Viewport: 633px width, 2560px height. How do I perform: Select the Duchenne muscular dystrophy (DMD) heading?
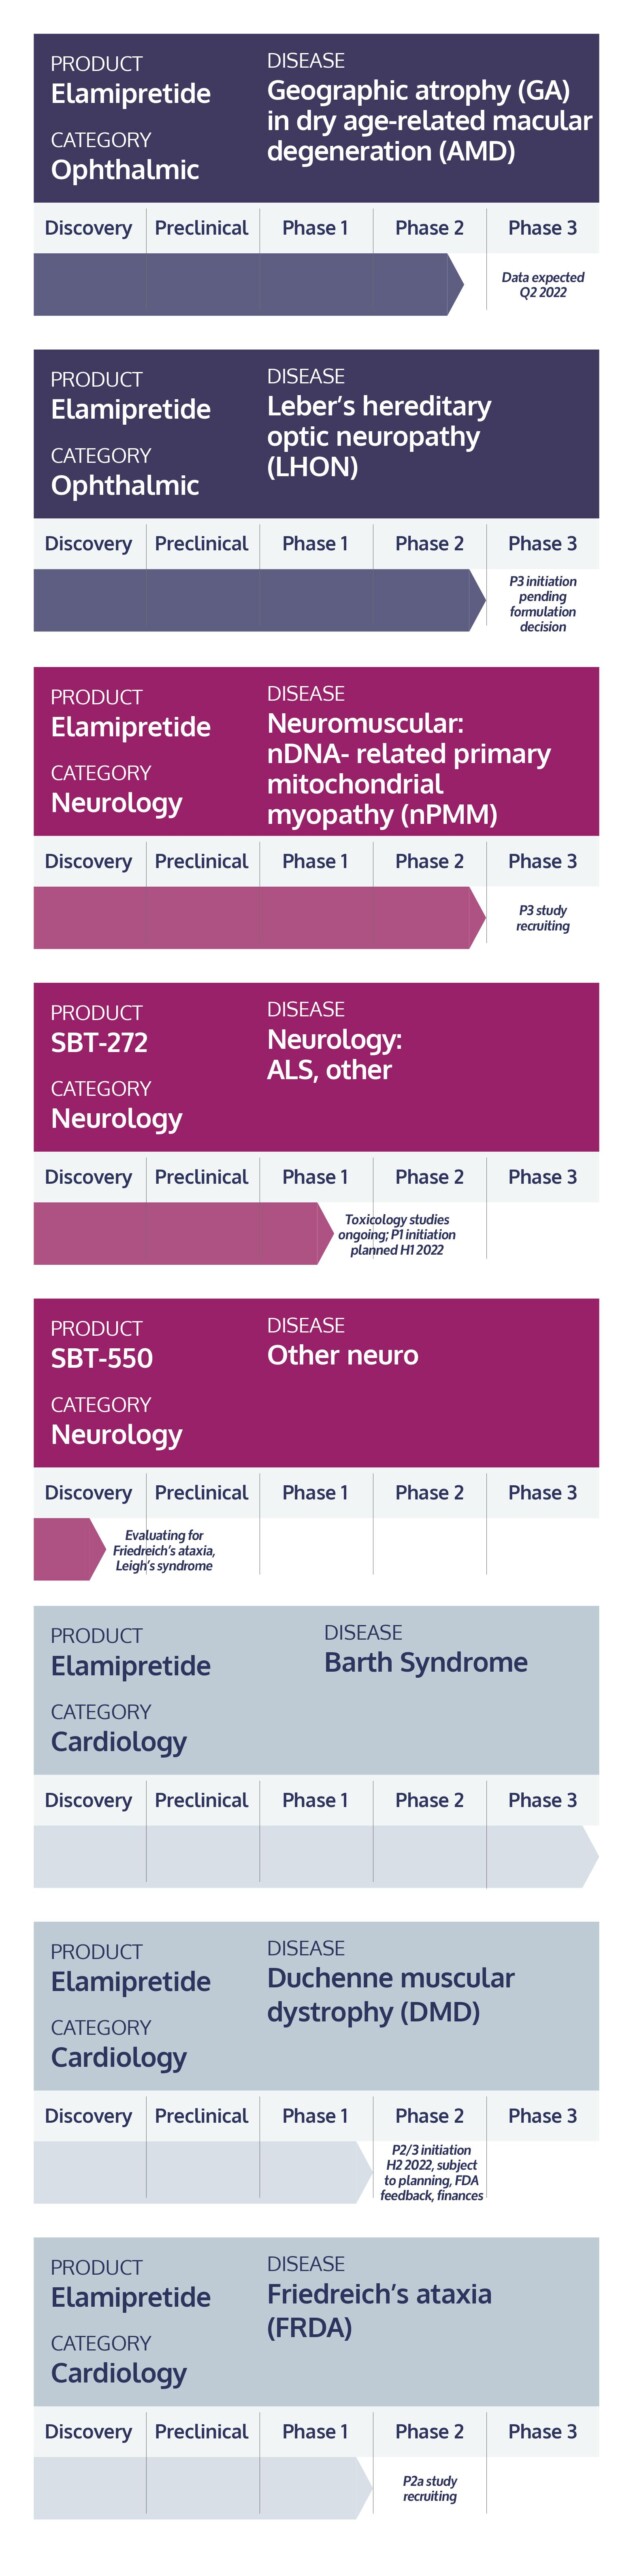[x=391, y=1995]
